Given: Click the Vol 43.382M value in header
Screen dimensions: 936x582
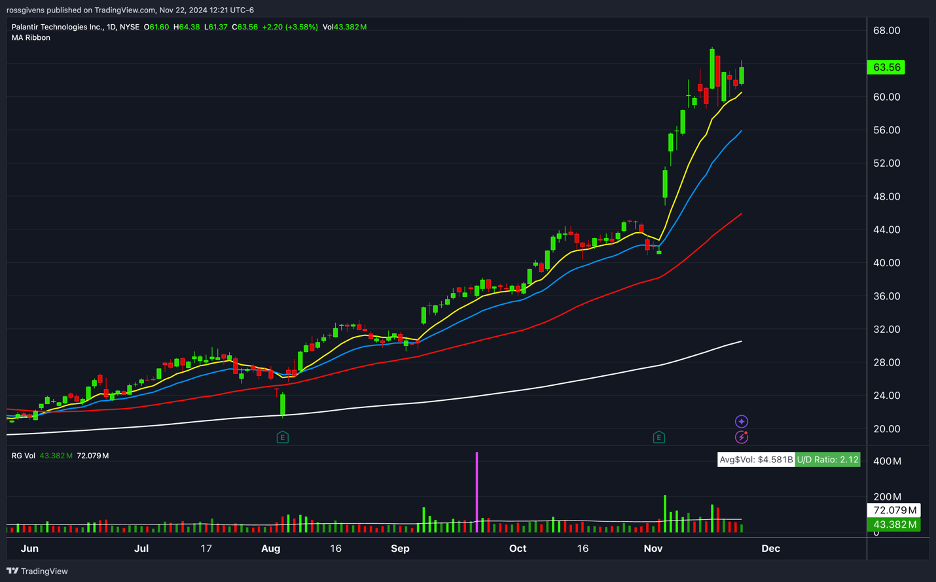Looking at the screenshot, I should point(344,27).
